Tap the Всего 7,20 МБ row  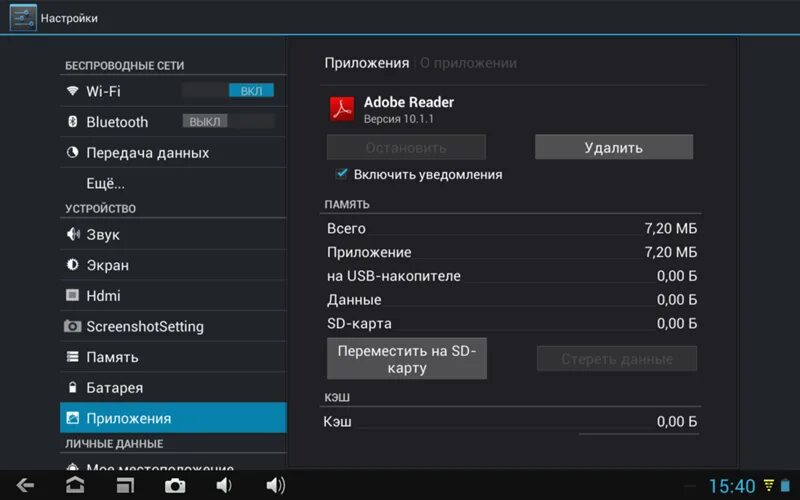pos(512,228)
